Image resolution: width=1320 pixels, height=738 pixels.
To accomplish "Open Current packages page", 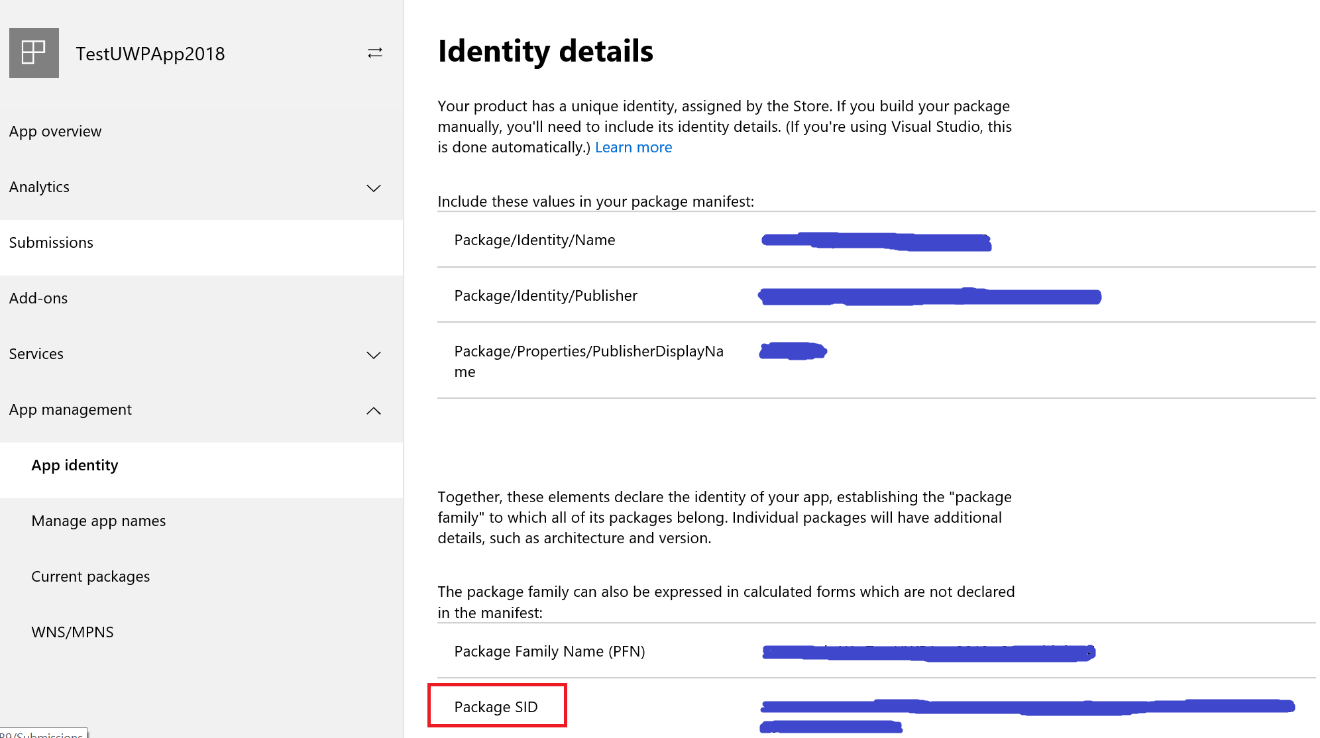I will click(x=90, y=577).
